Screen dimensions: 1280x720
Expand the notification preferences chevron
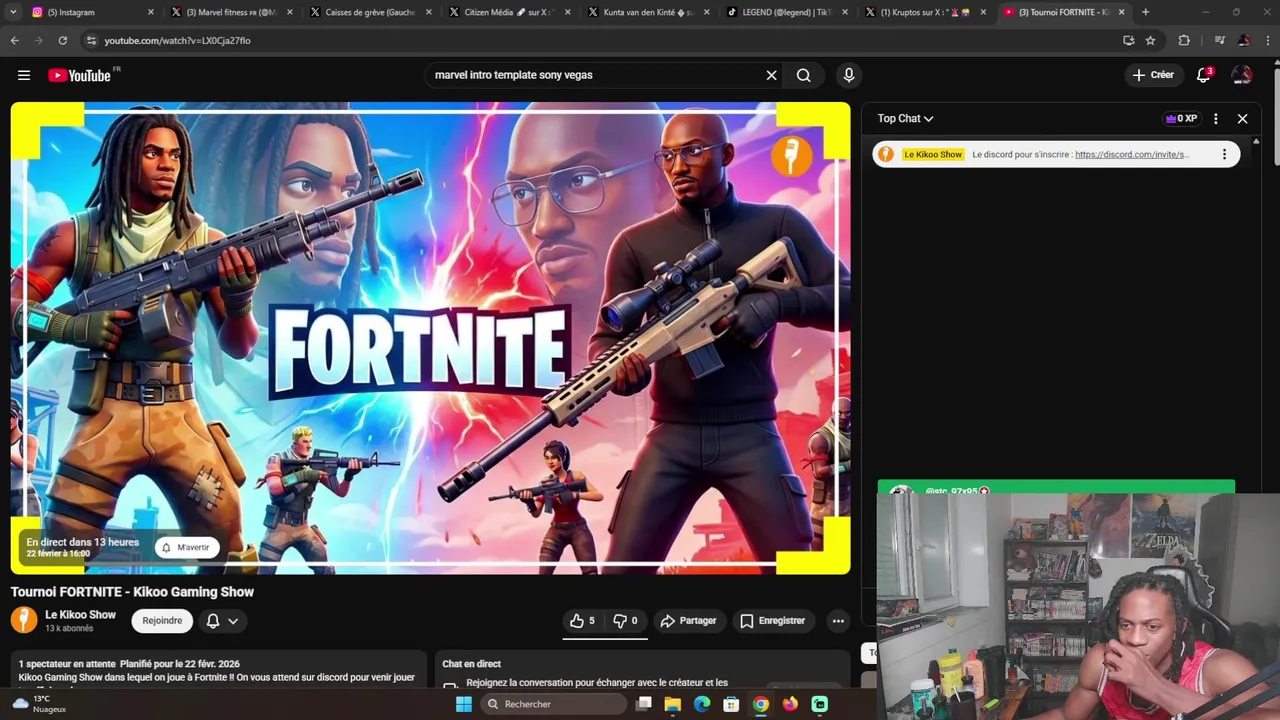pos(233,621)
